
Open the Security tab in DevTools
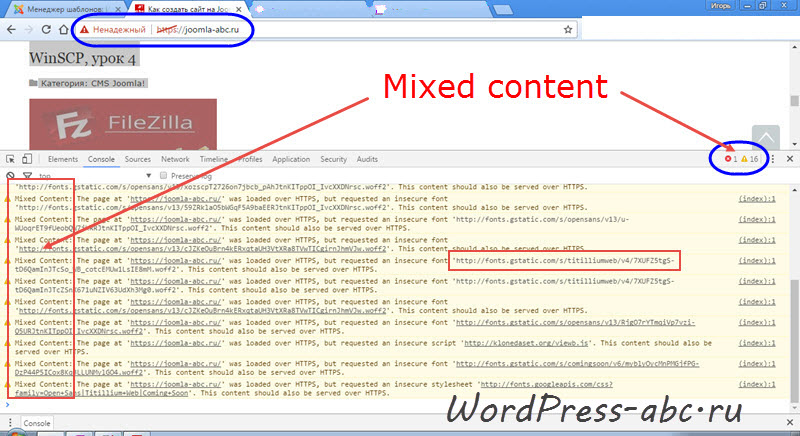click(x=334, y=159)
